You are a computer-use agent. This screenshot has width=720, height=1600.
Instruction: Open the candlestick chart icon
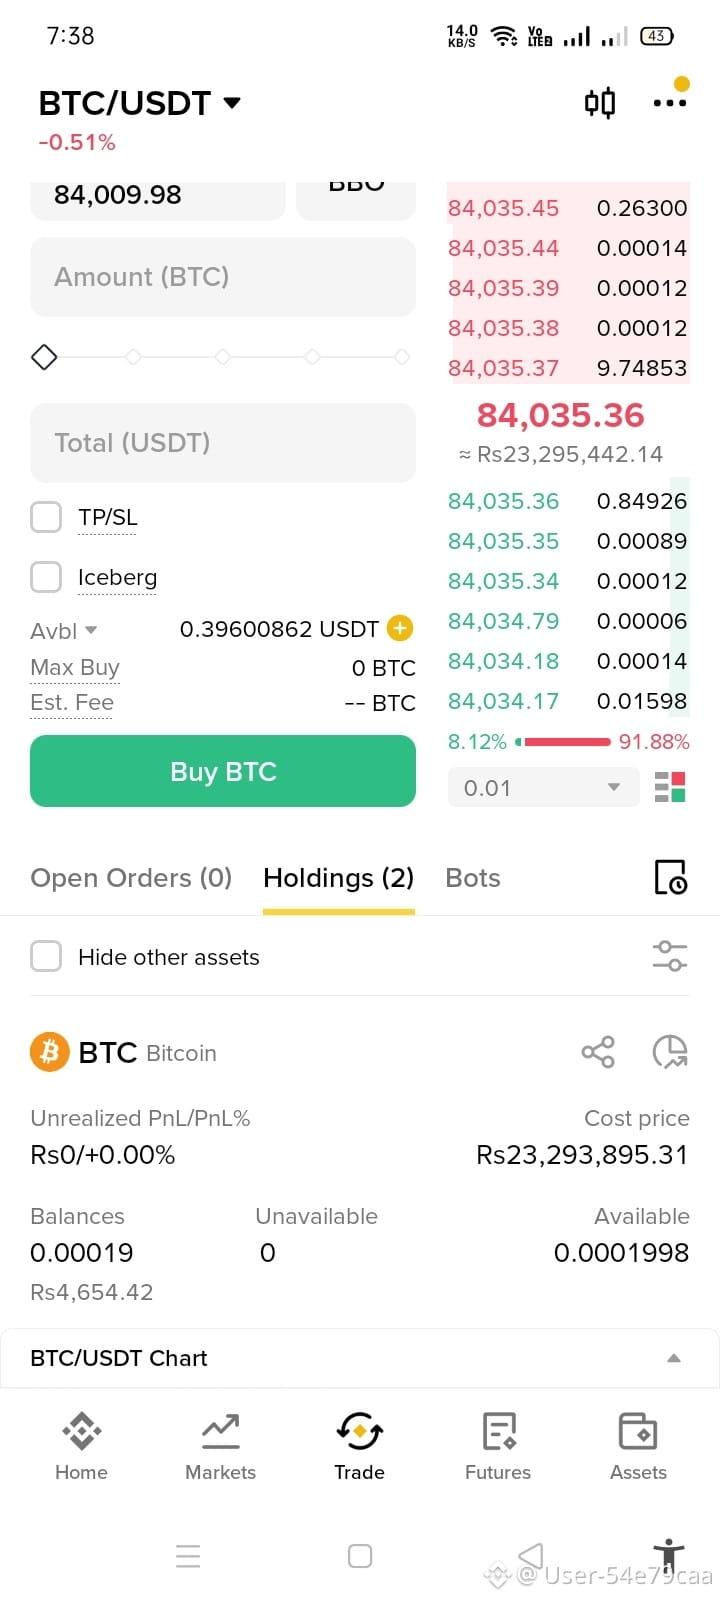[x=600, y=103]
